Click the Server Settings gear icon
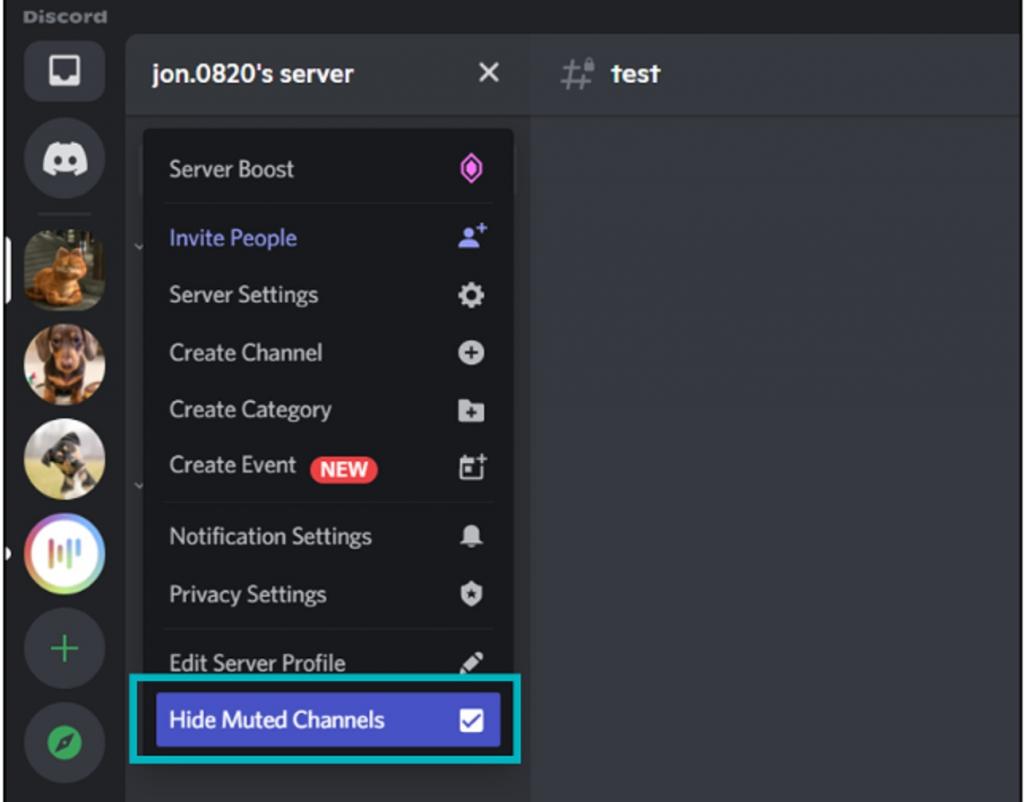 point(471,295)
